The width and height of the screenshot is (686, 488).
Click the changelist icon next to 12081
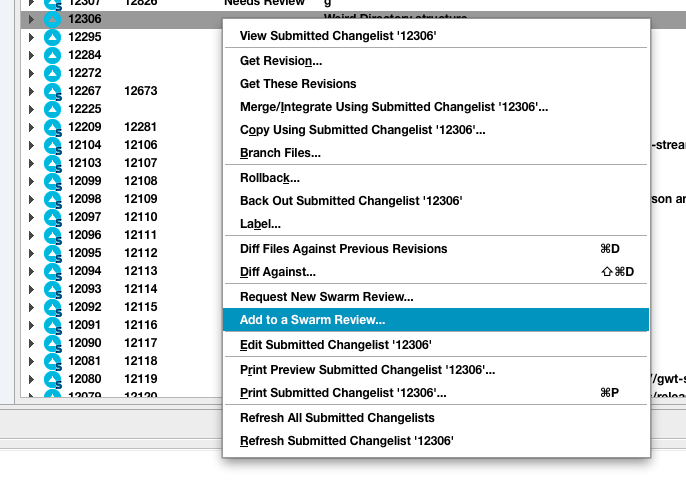pyautogui.click(x=53, y=361)
